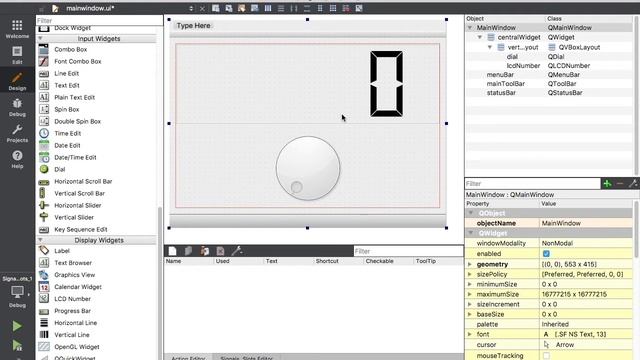Select lcdNumber in the object tree
Viewport: 640px width, 360px height.
[523, 66]
